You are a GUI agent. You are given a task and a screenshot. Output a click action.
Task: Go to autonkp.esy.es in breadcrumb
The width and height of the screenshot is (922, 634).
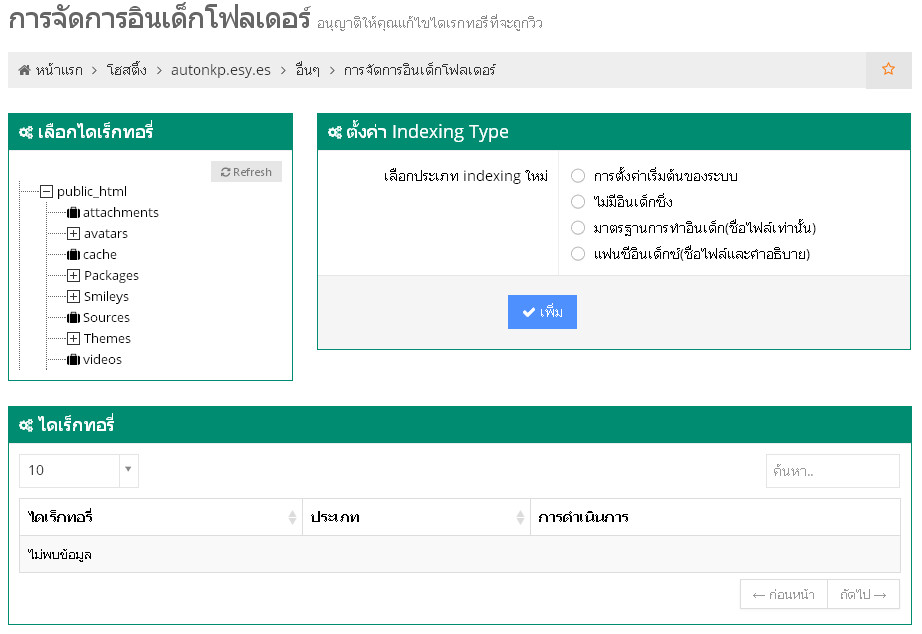pyautogui.click(x=221, y=71)
